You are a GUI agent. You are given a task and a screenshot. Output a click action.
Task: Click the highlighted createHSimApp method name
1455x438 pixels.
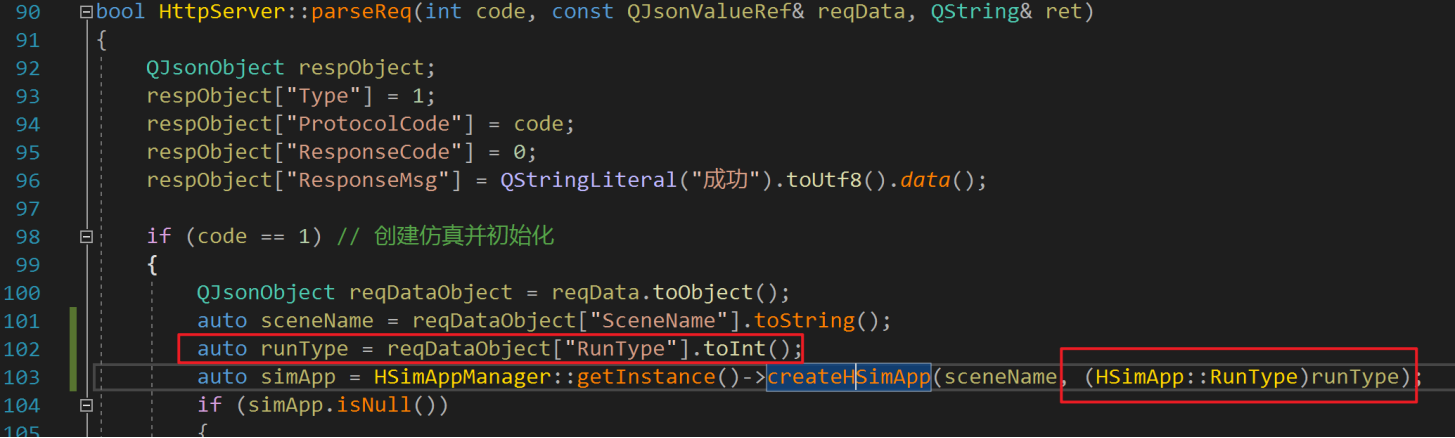(x=848, y=377)
